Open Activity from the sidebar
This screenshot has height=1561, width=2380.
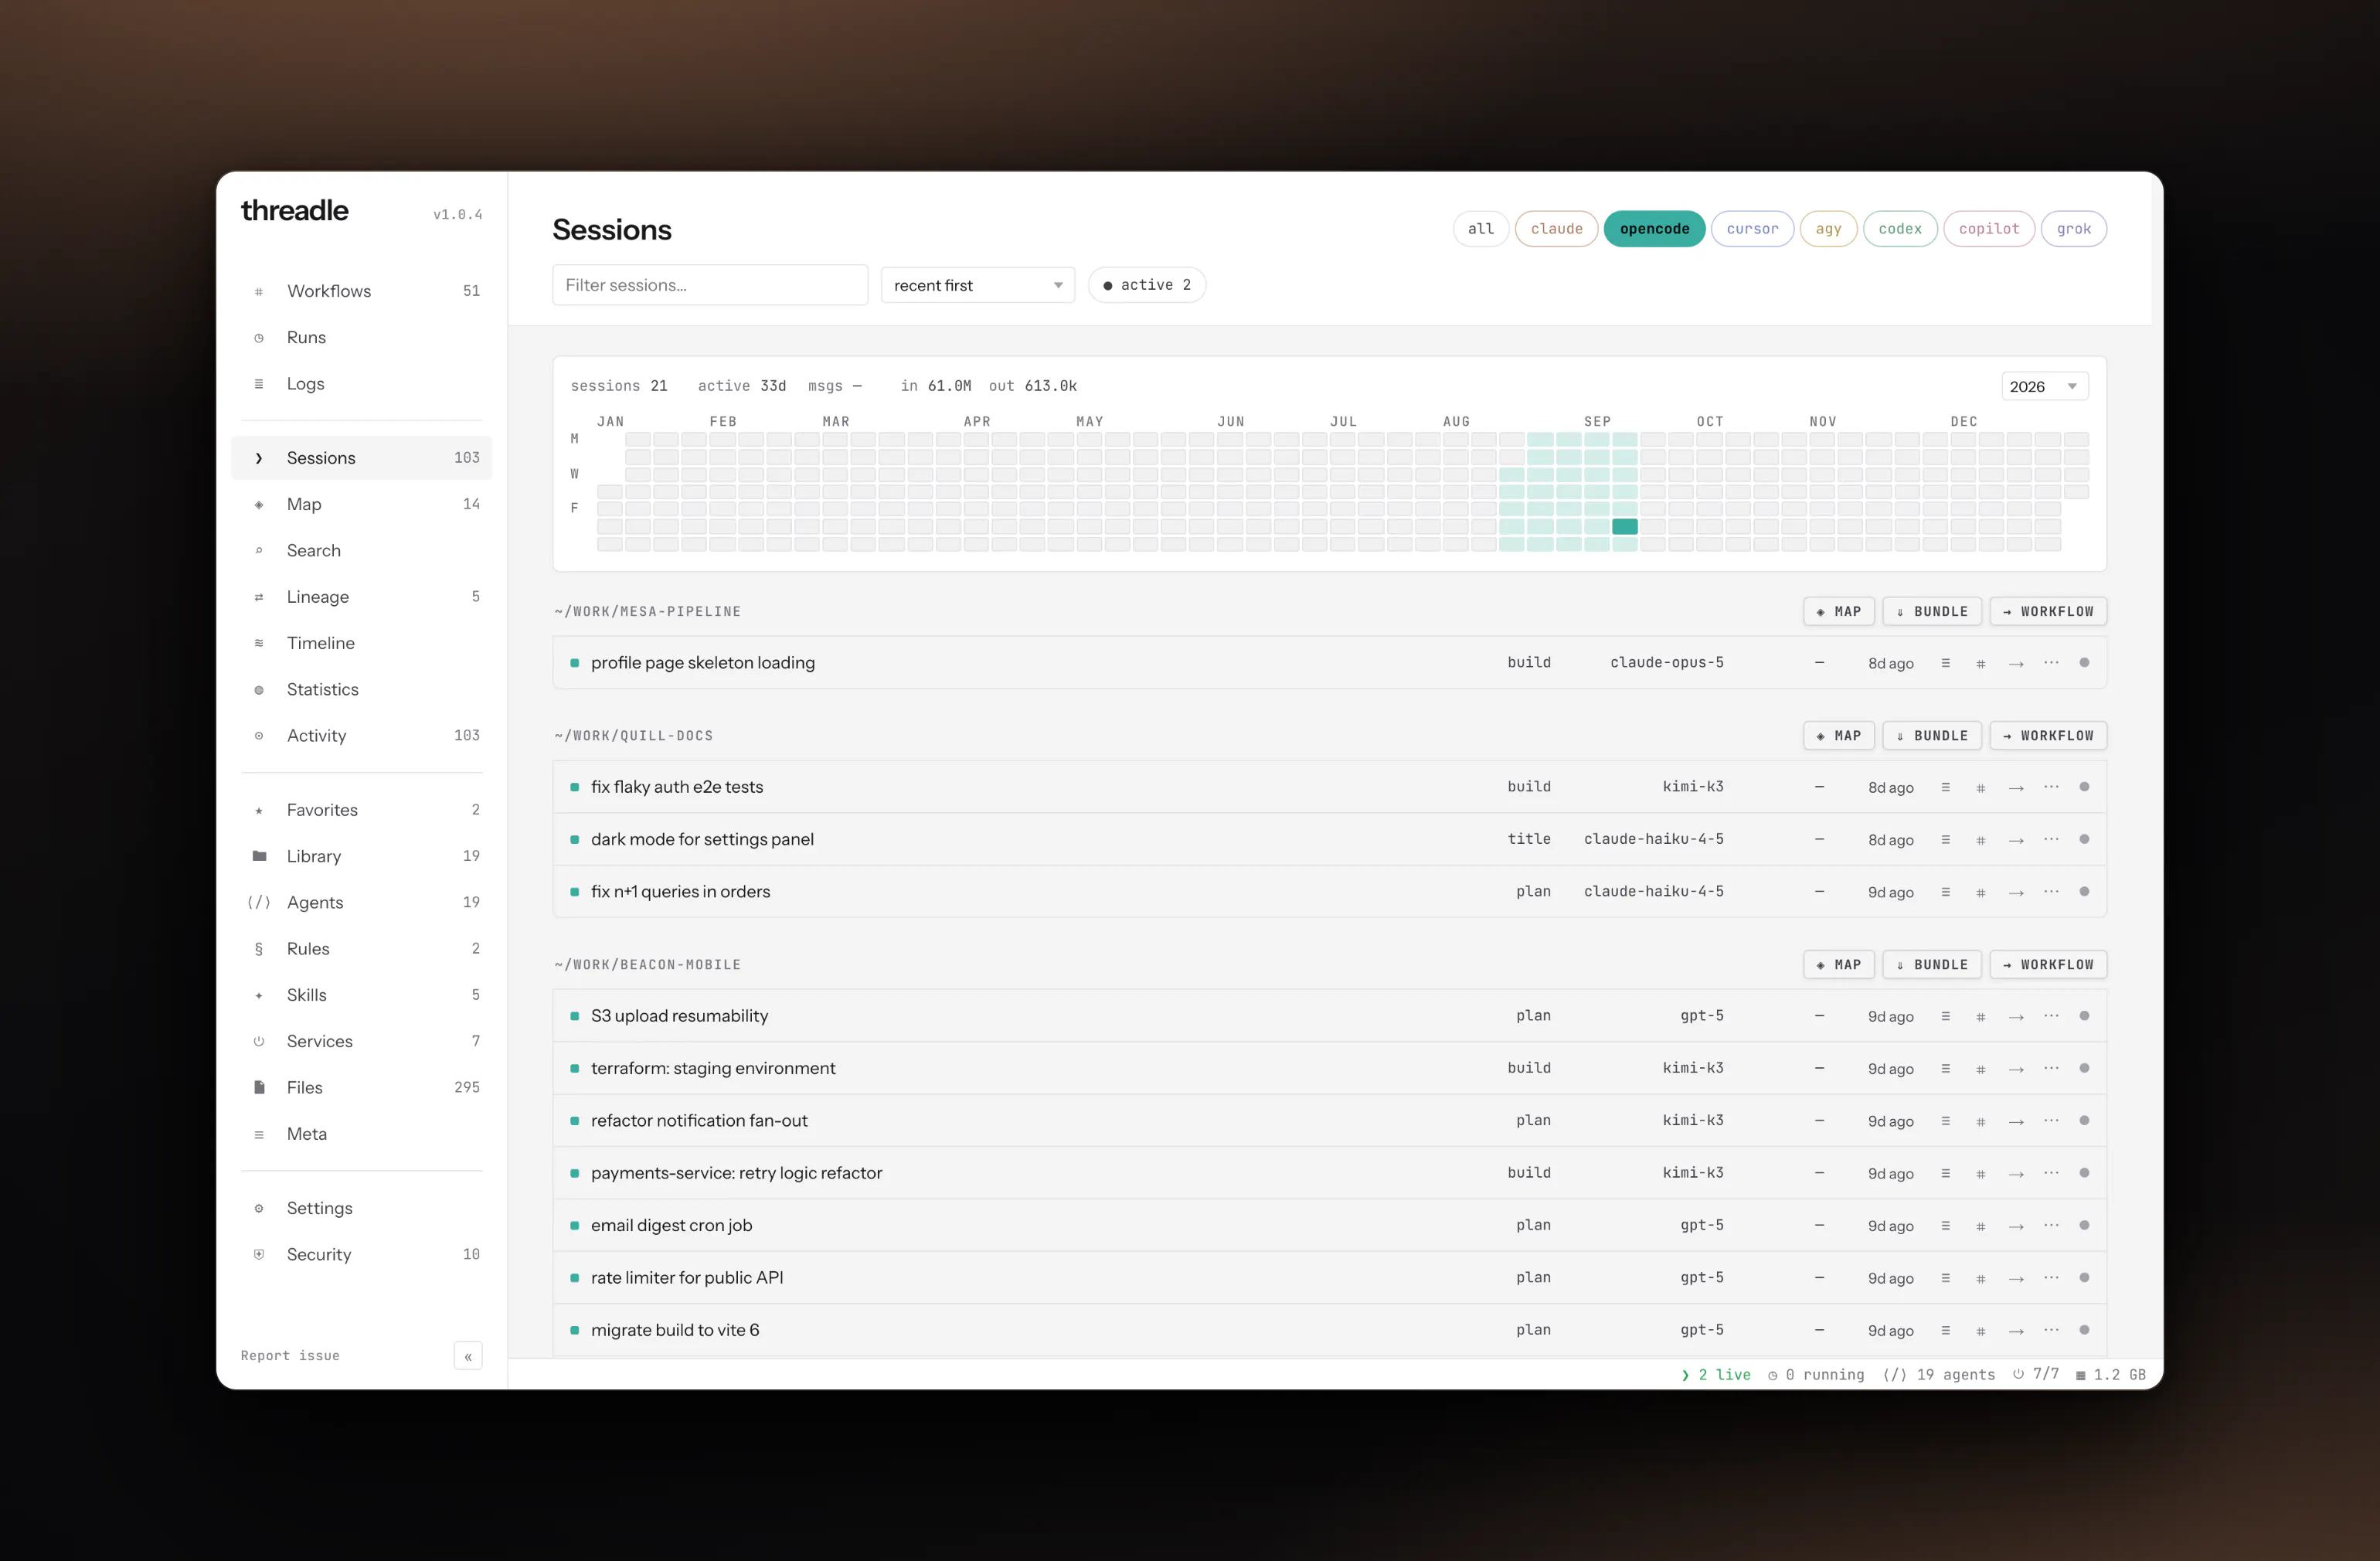[362, 736]
